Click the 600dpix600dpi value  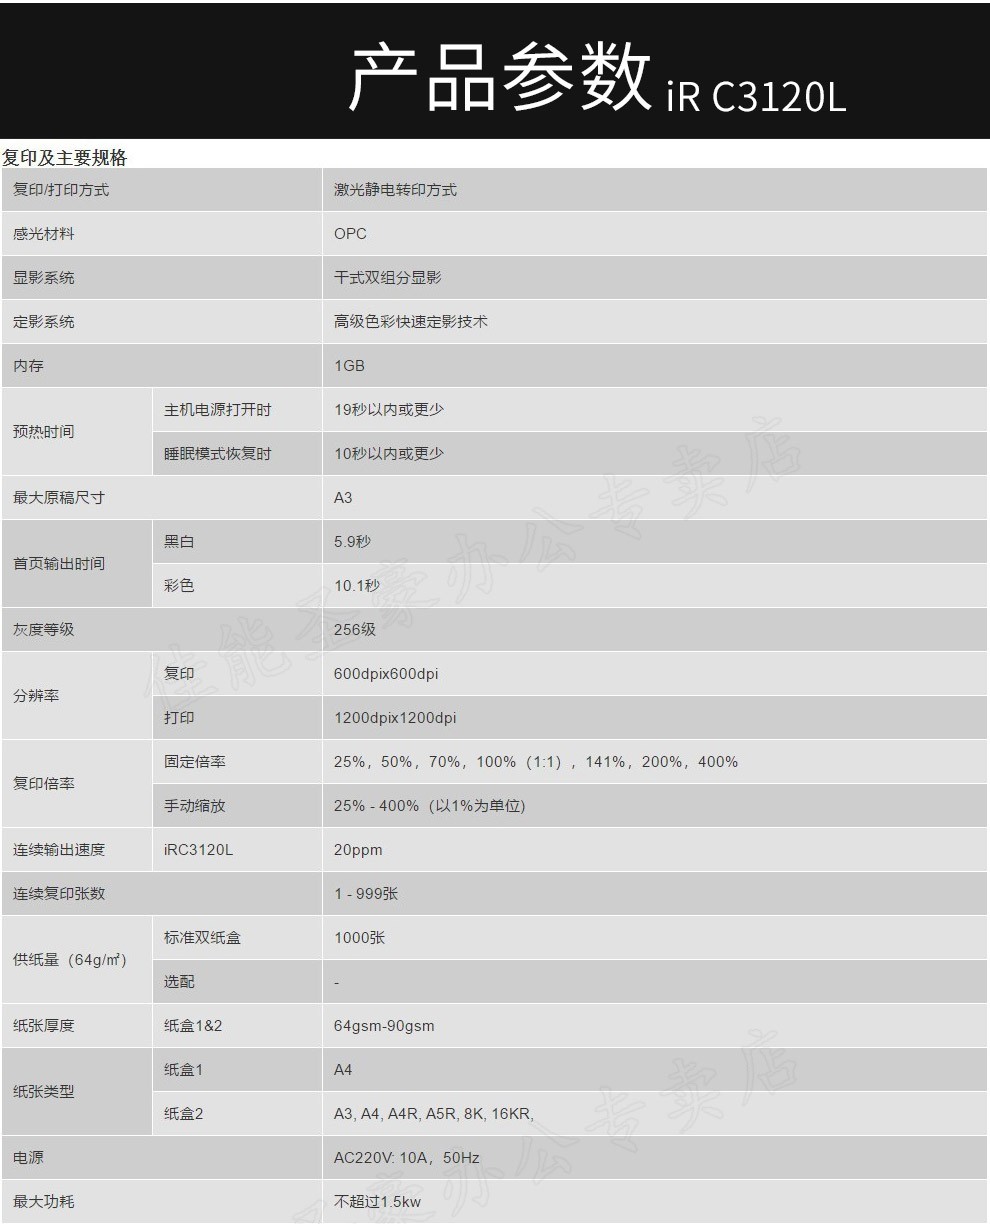386,673
